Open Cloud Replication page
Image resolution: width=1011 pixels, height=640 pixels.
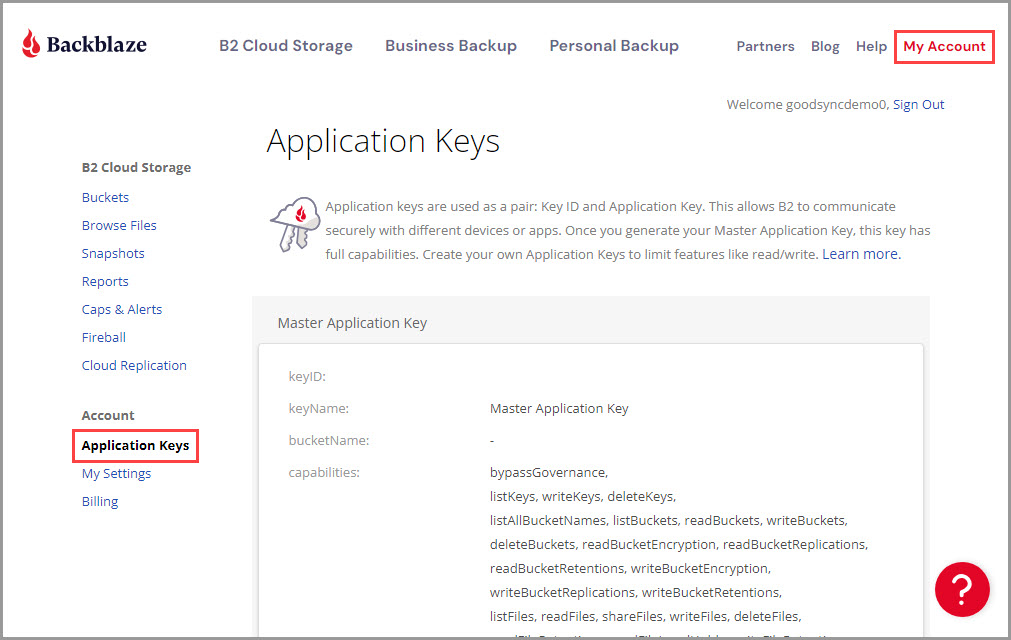click(134, 365)
